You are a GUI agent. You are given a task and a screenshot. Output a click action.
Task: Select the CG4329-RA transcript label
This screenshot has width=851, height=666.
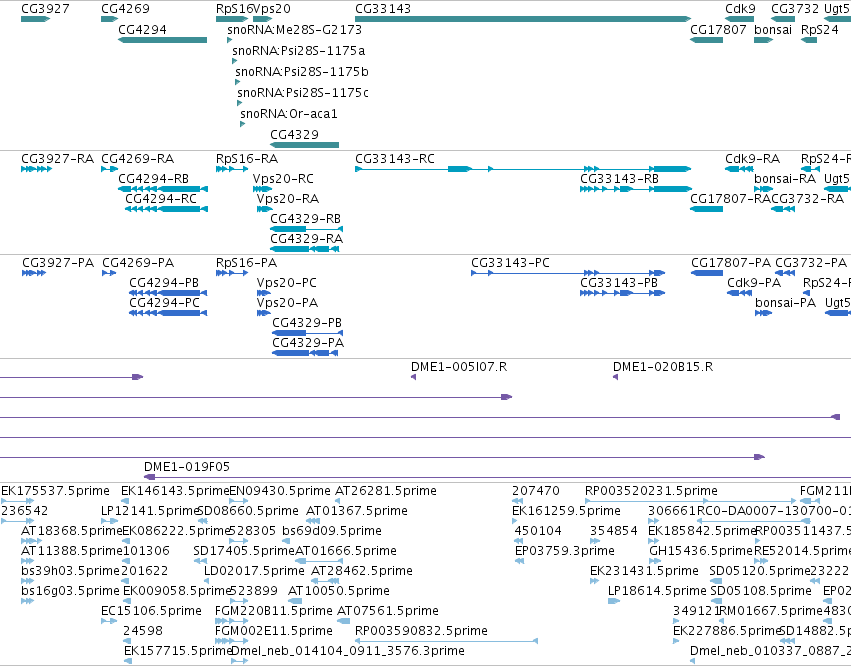click(307, 239)
